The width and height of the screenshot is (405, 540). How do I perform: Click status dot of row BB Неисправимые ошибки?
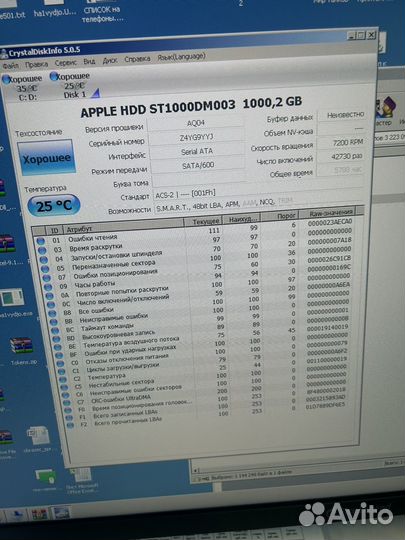54,322
